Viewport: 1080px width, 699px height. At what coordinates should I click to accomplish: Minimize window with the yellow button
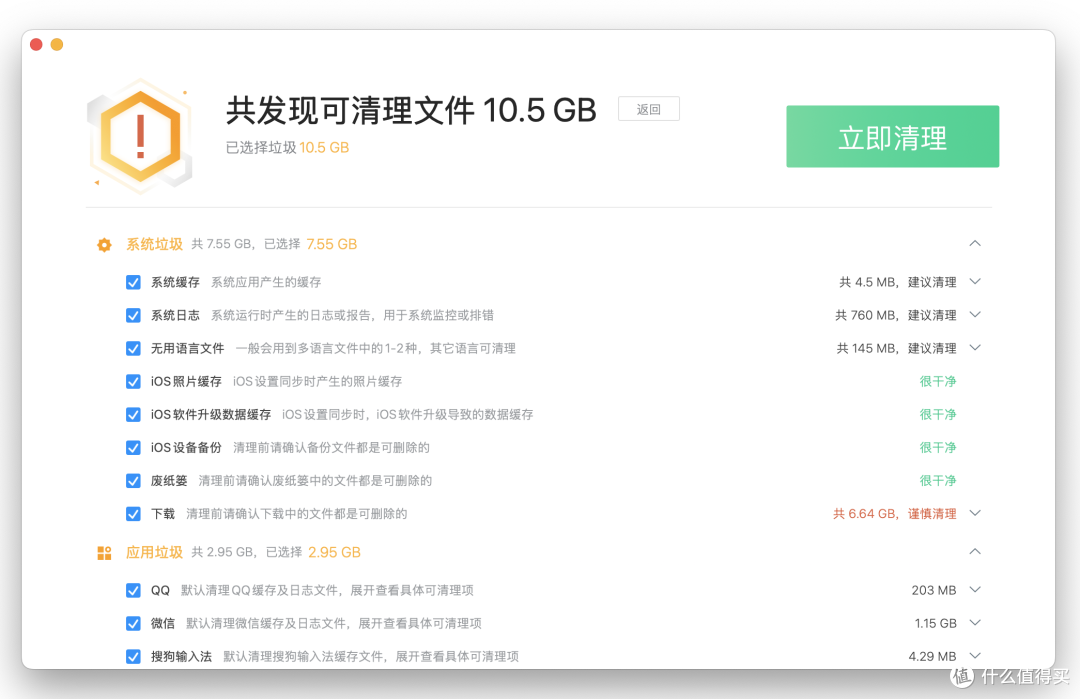(57, 45)
